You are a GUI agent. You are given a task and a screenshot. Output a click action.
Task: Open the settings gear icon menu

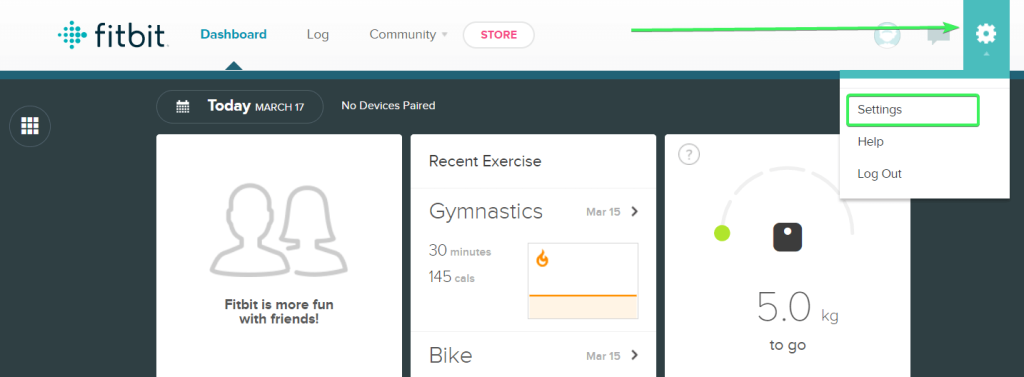(985, 33)
